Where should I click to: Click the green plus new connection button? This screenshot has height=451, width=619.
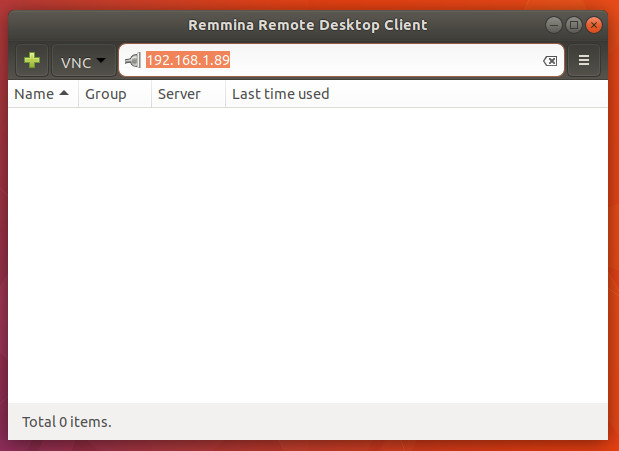(32, 61)
